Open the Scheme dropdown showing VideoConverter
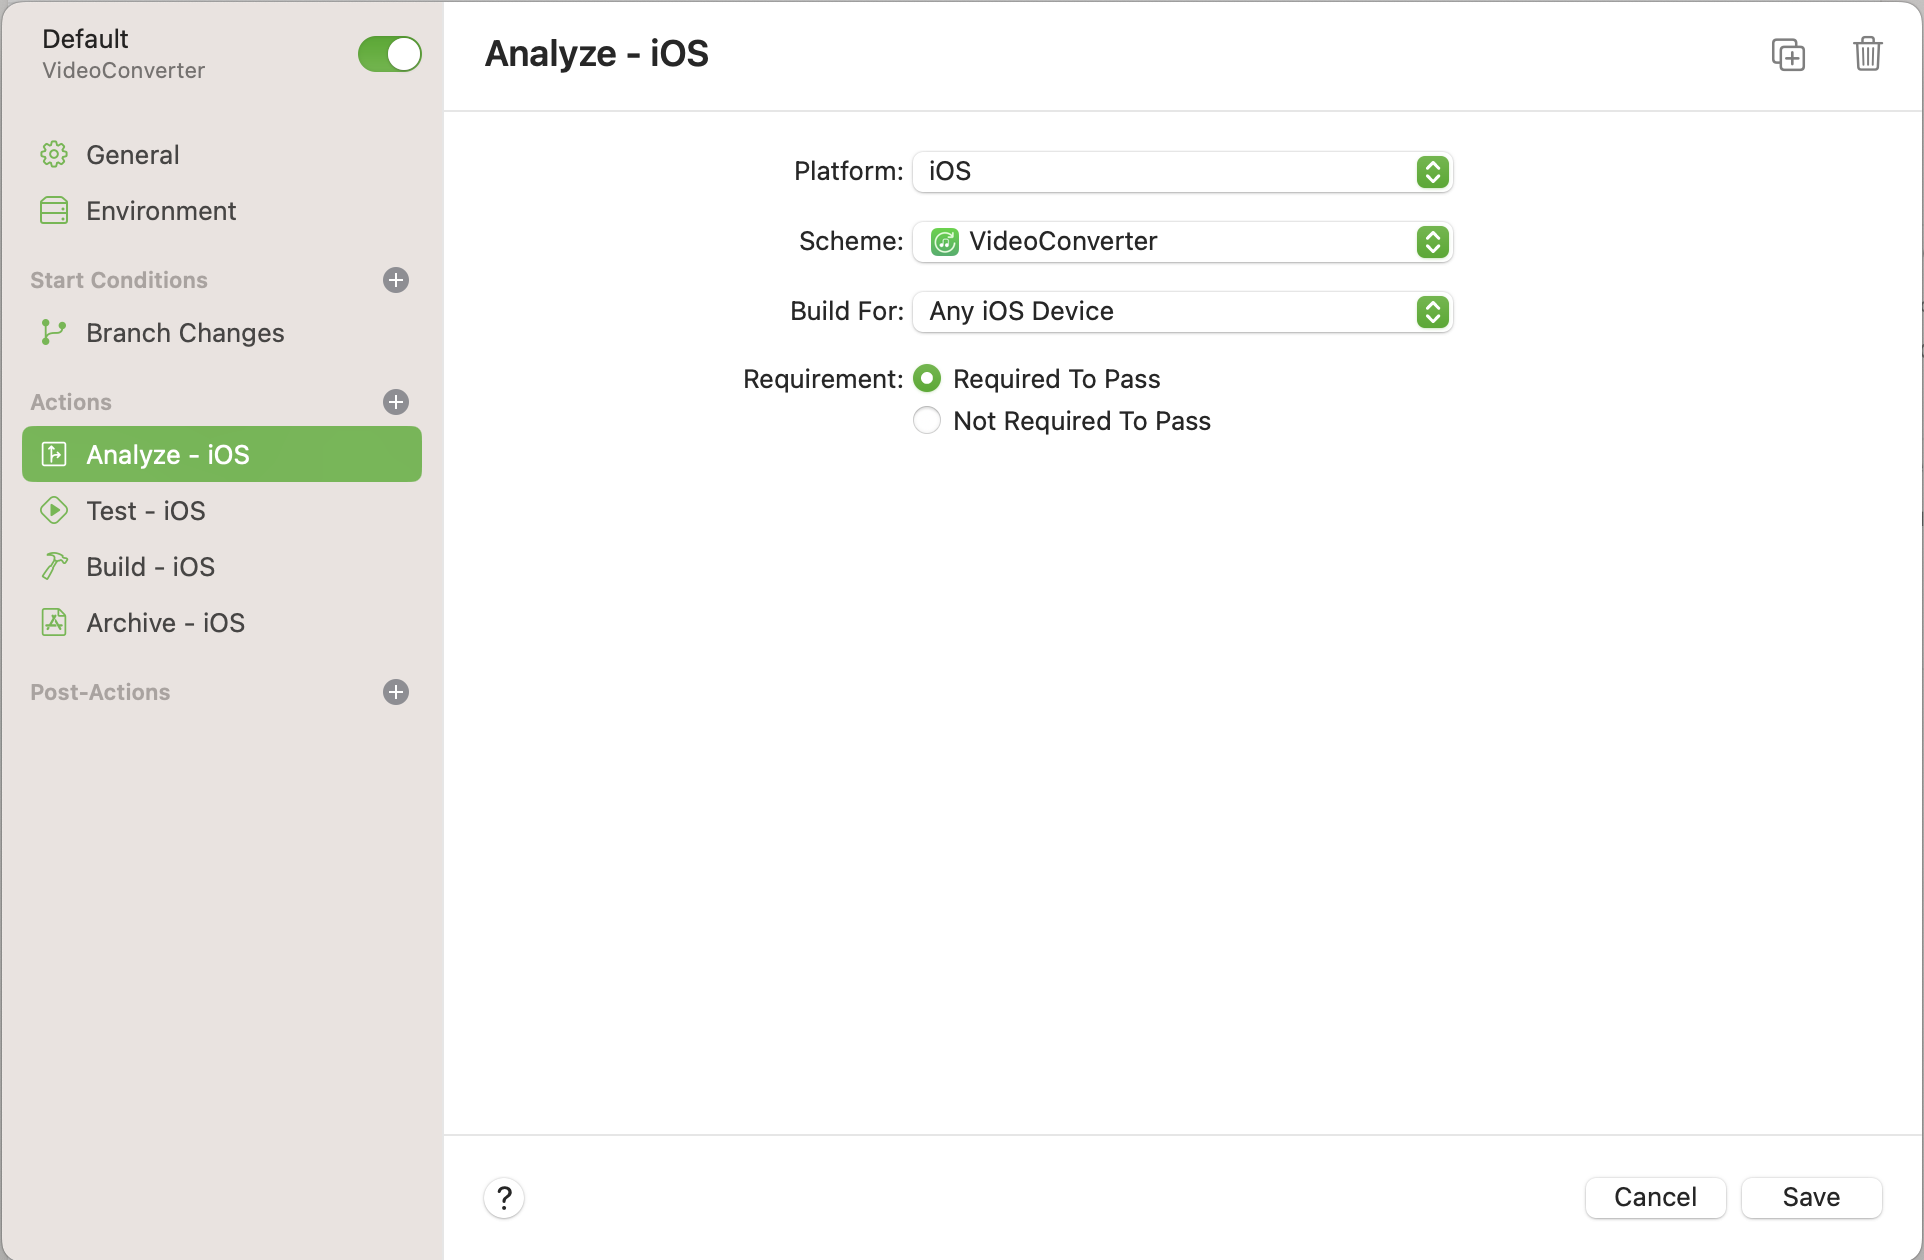The height and width of the screenshot is (1260, 1924). 1182,242
